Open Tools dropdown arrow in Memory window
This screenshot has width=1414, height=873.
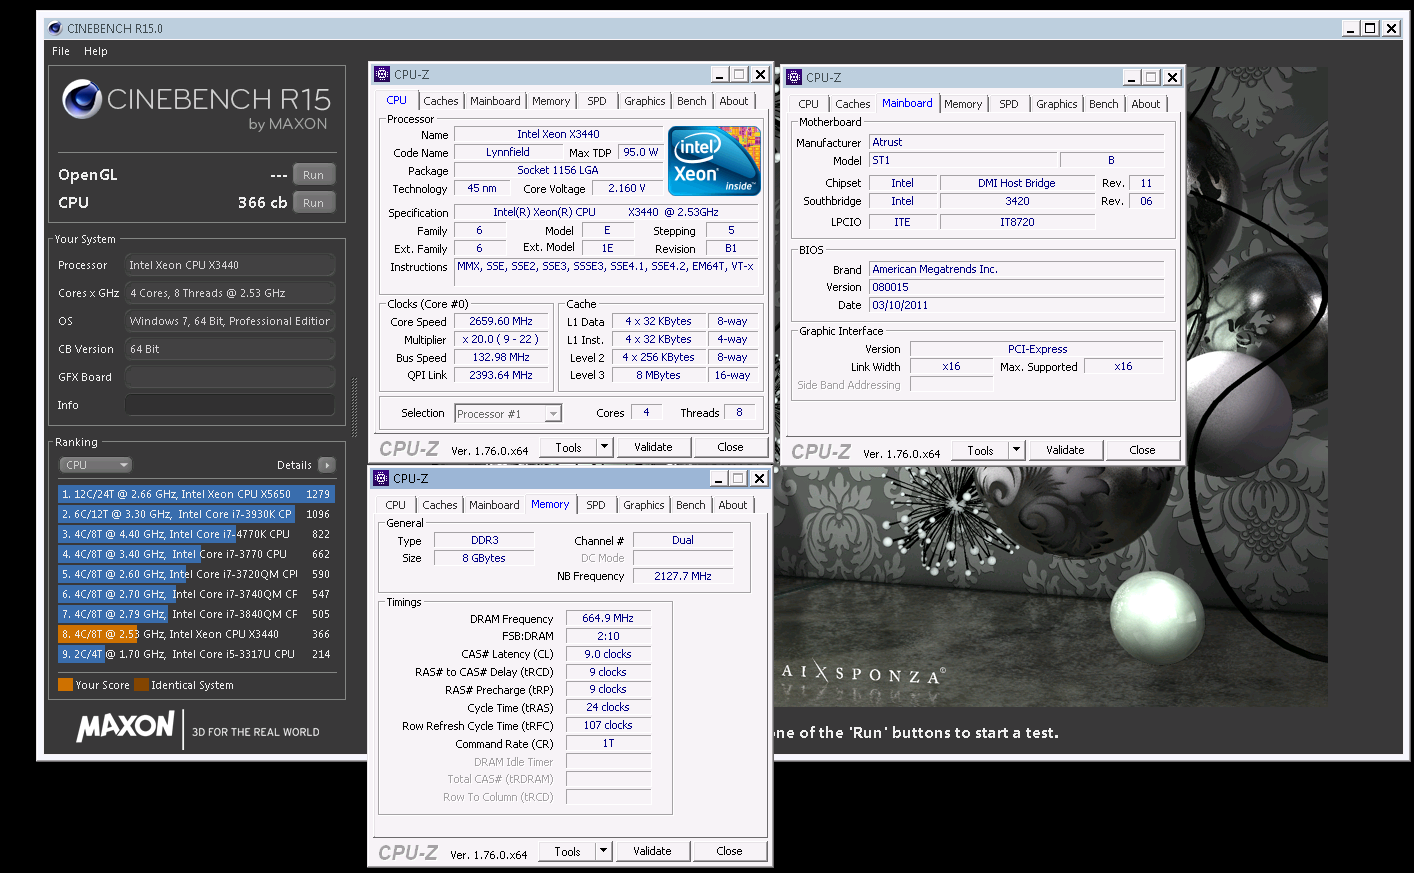[x=603, y=851]
